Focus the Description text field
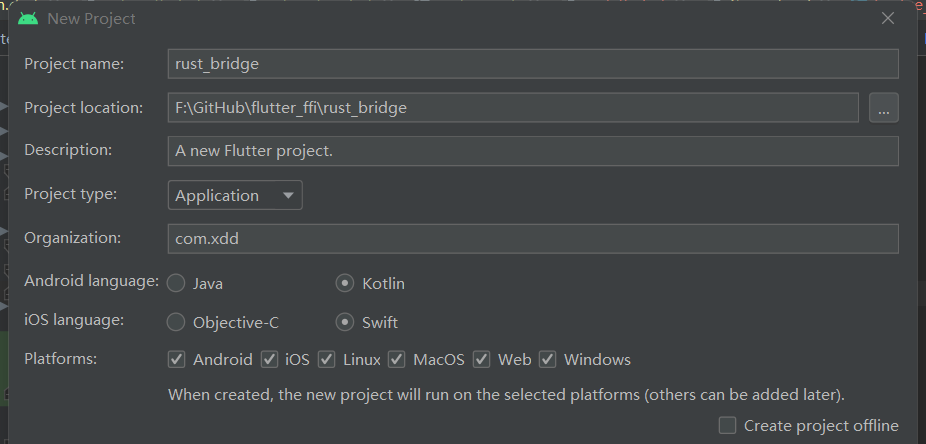The width and height of the screenshot is (926, 444). 533,151
